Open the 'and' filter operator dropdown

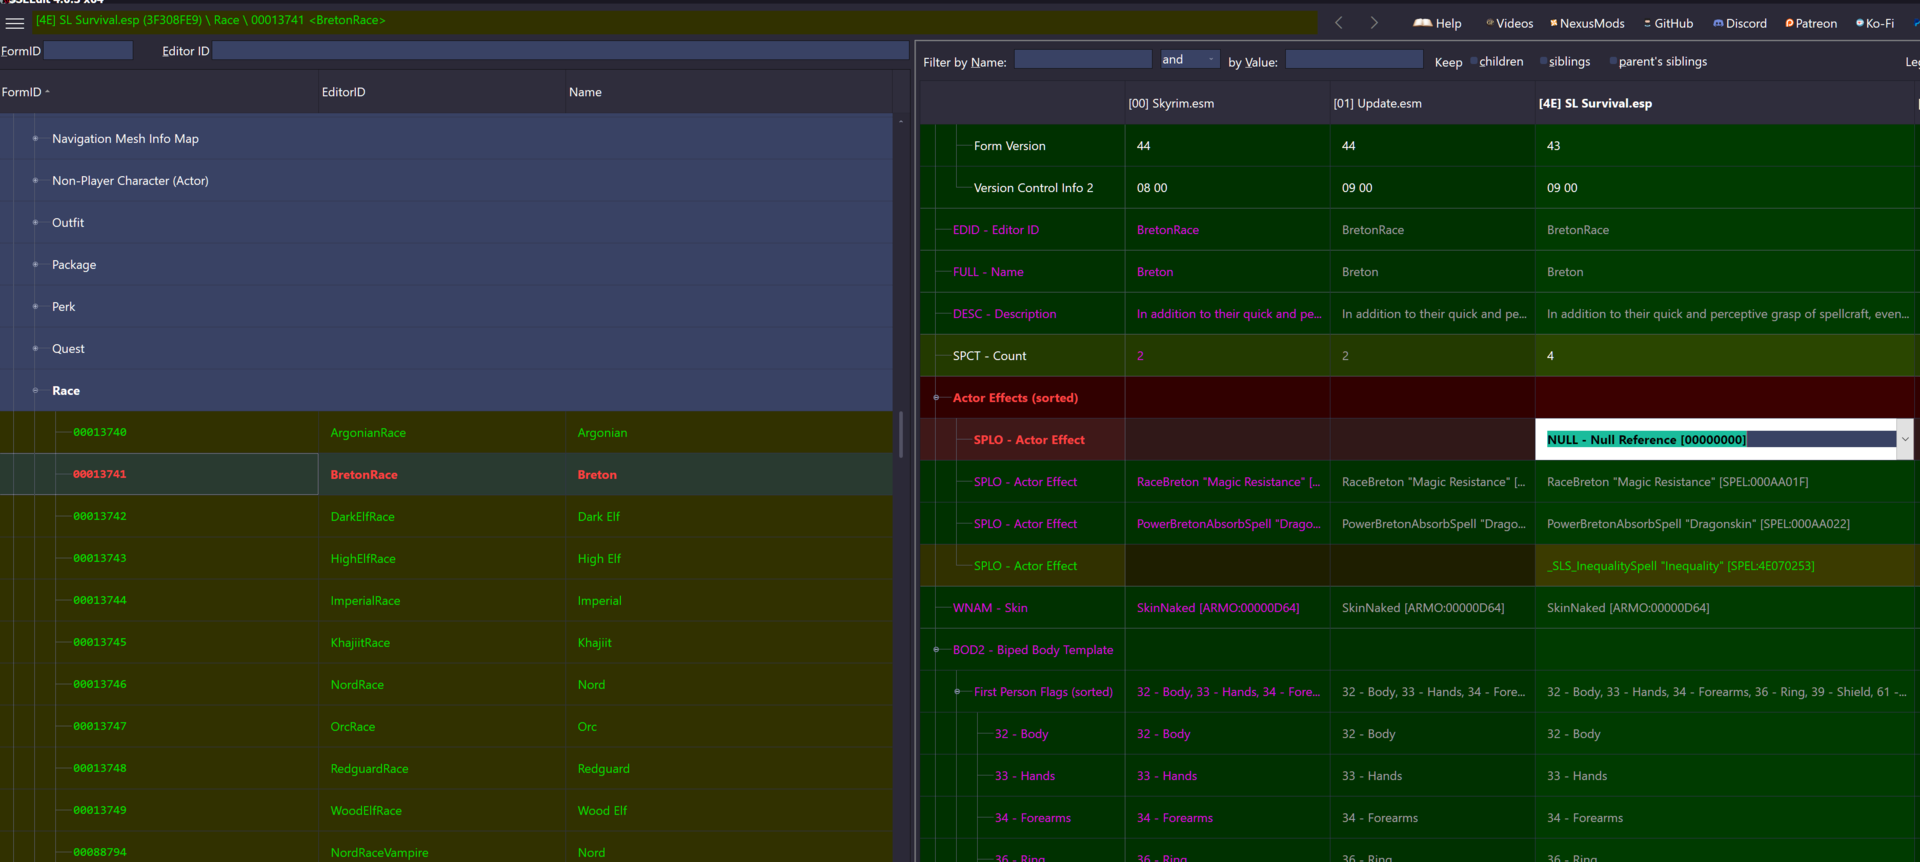pos(1189,60)
